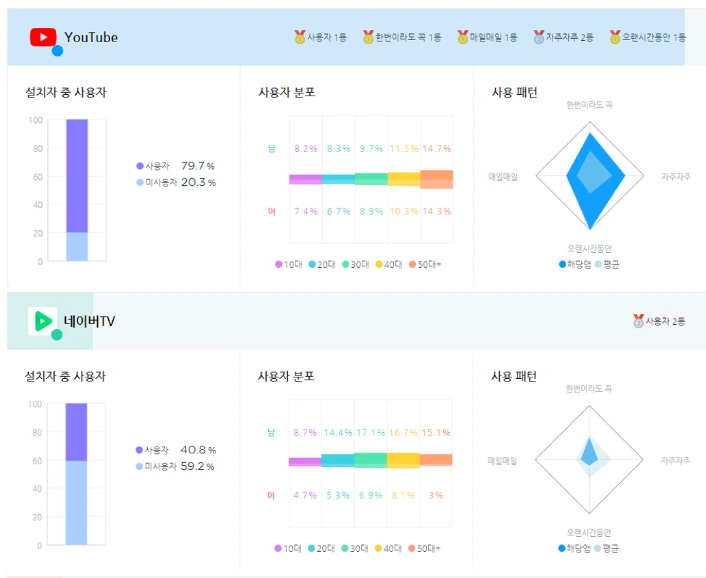Click purple 사용자 bar segment in YouTube chart
The image size is (706, 578).
(x=77, y=176)
